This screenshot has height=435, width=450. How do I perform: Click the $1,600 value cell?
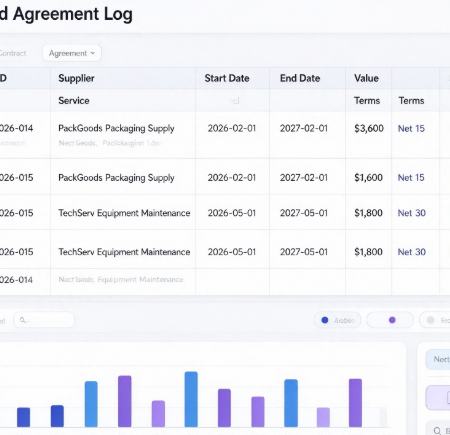[368, 178]
